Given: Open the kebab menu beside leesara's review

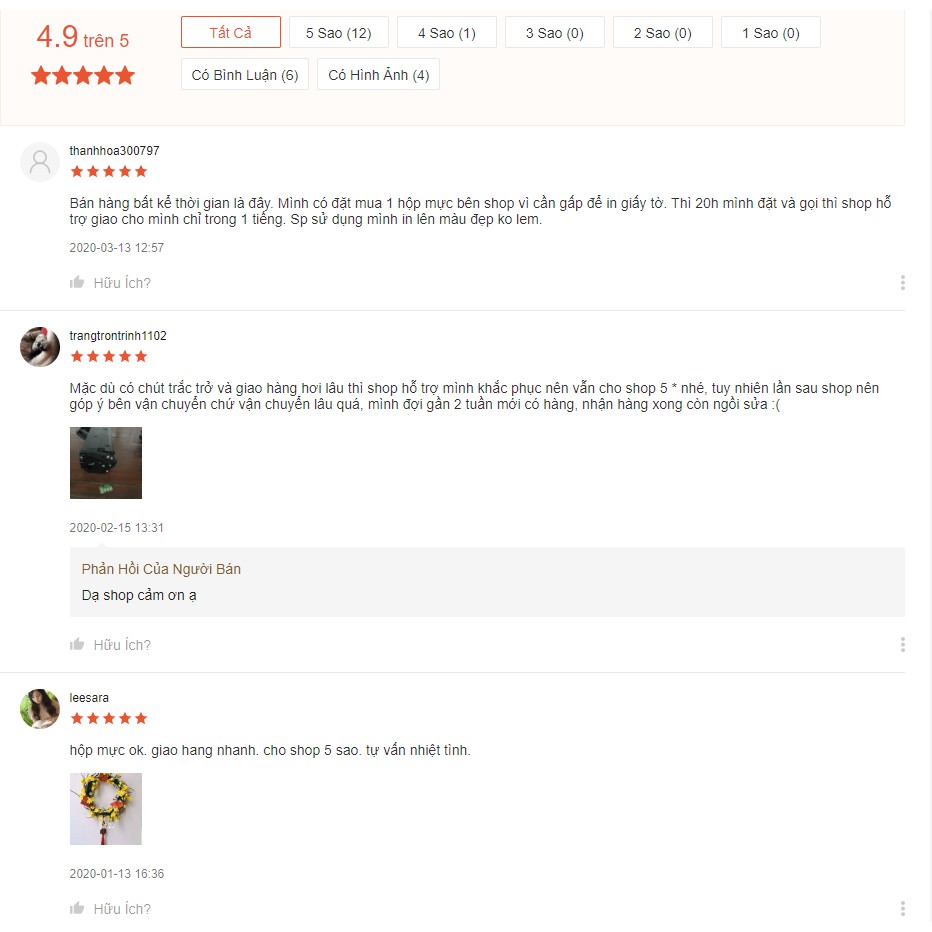Looking at the screenshot, I should pos(902,908).
